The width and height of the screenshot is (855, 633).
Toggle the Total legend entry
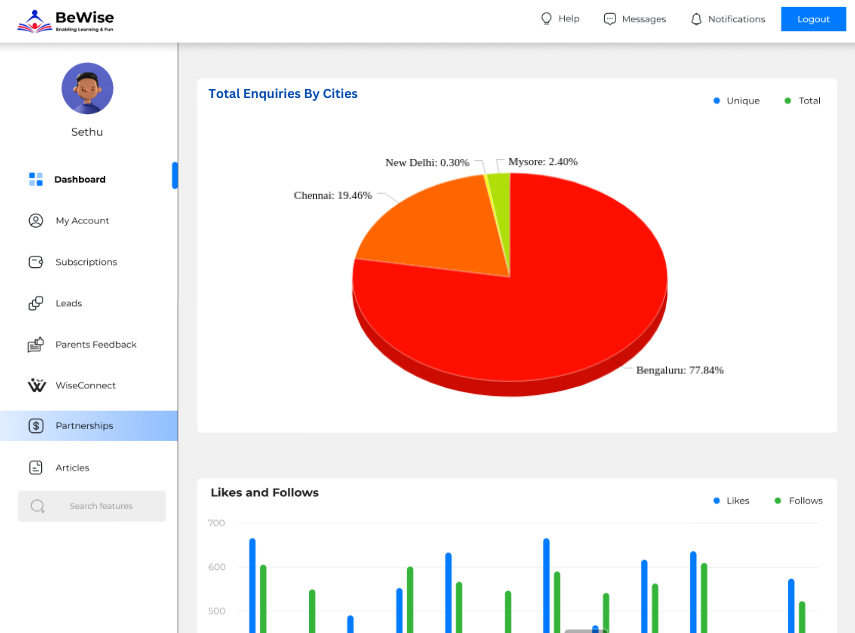tap(803, 100)
